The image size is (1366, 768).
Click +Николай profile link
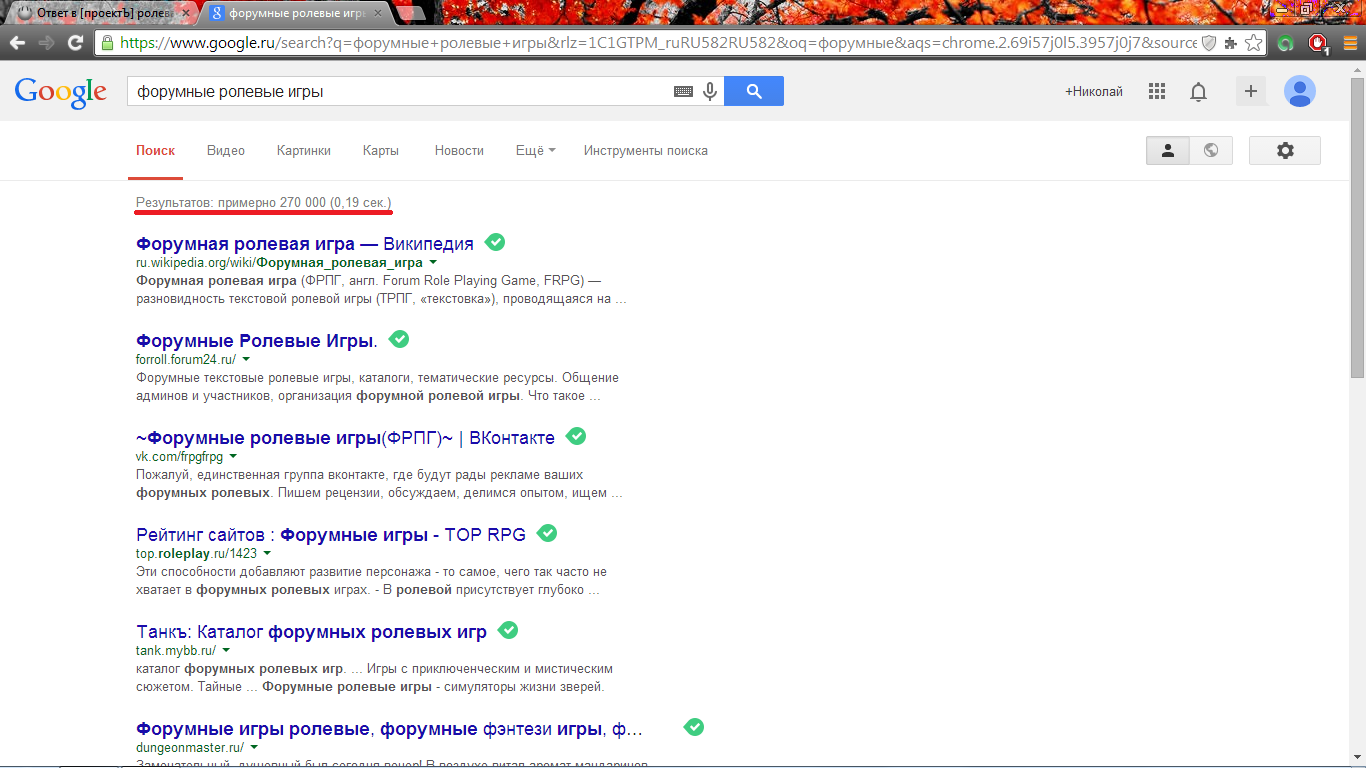point(1094,91)
